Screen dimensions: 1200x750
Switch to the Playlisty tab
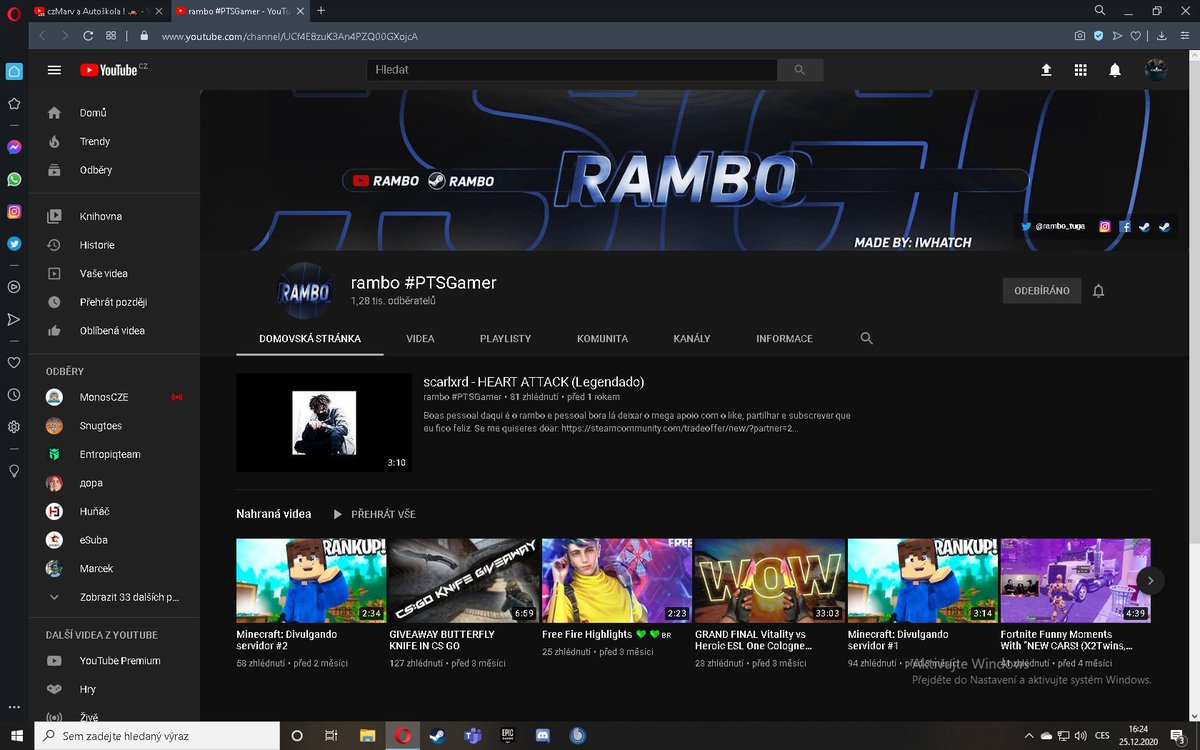(x=505, y=339)
